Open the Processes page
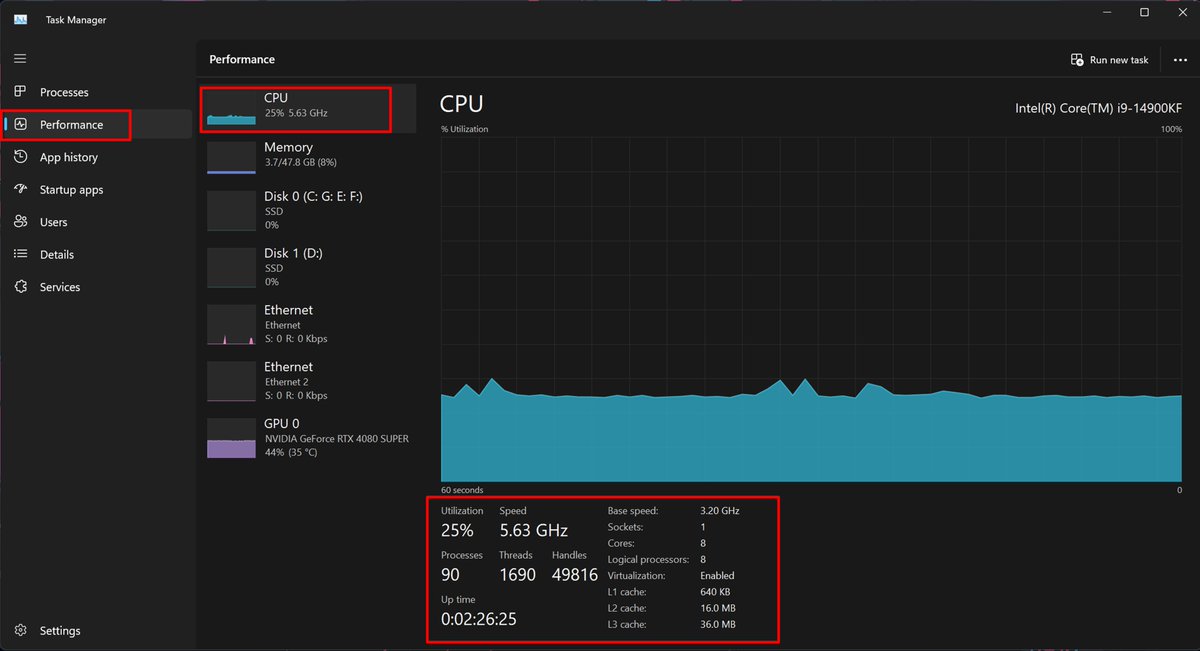 pyautogui.click(x=96, y=92)
